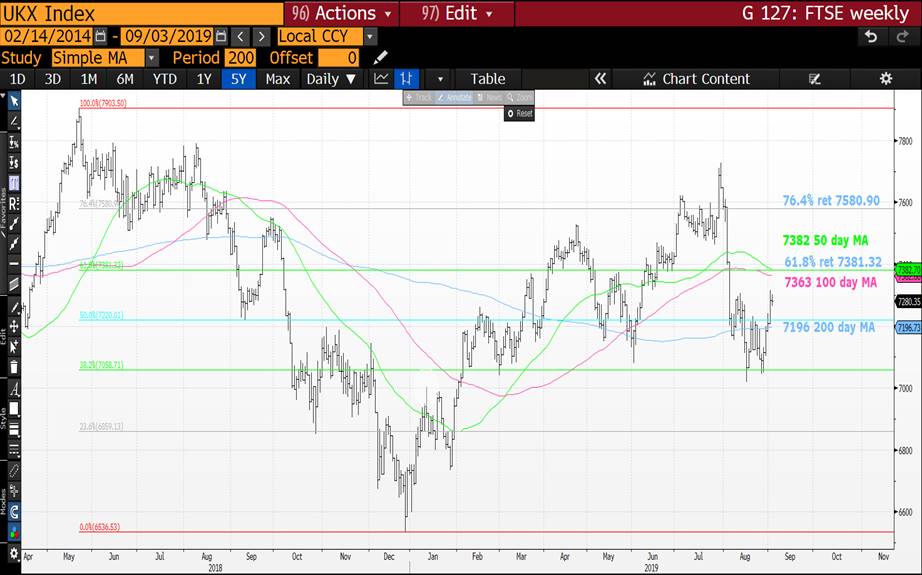
Task: Open the fill color square tool
Action: tap(14, 409)
